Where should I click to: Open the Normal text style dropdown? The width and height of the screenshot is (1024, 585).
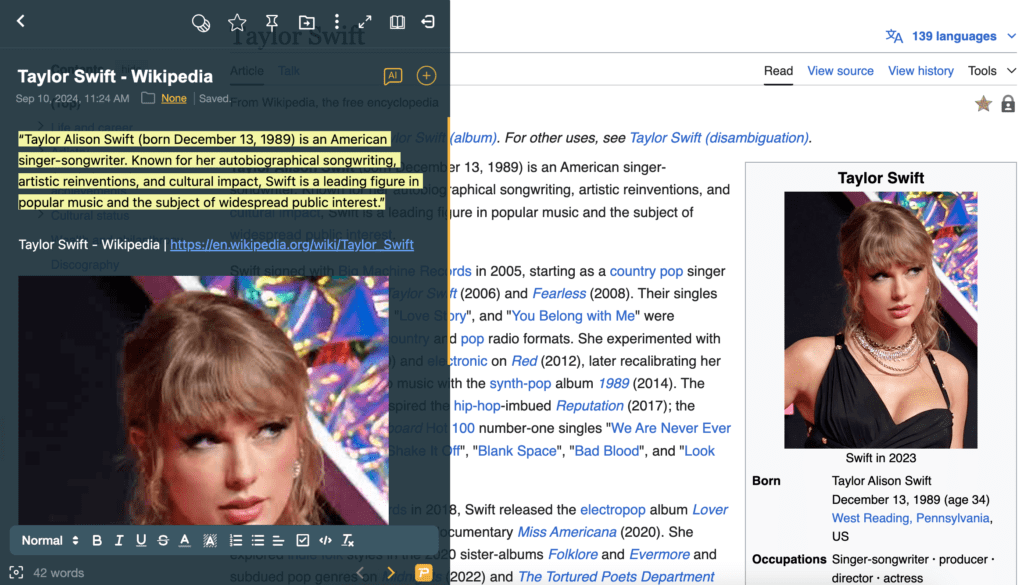(x=50, y=541)
